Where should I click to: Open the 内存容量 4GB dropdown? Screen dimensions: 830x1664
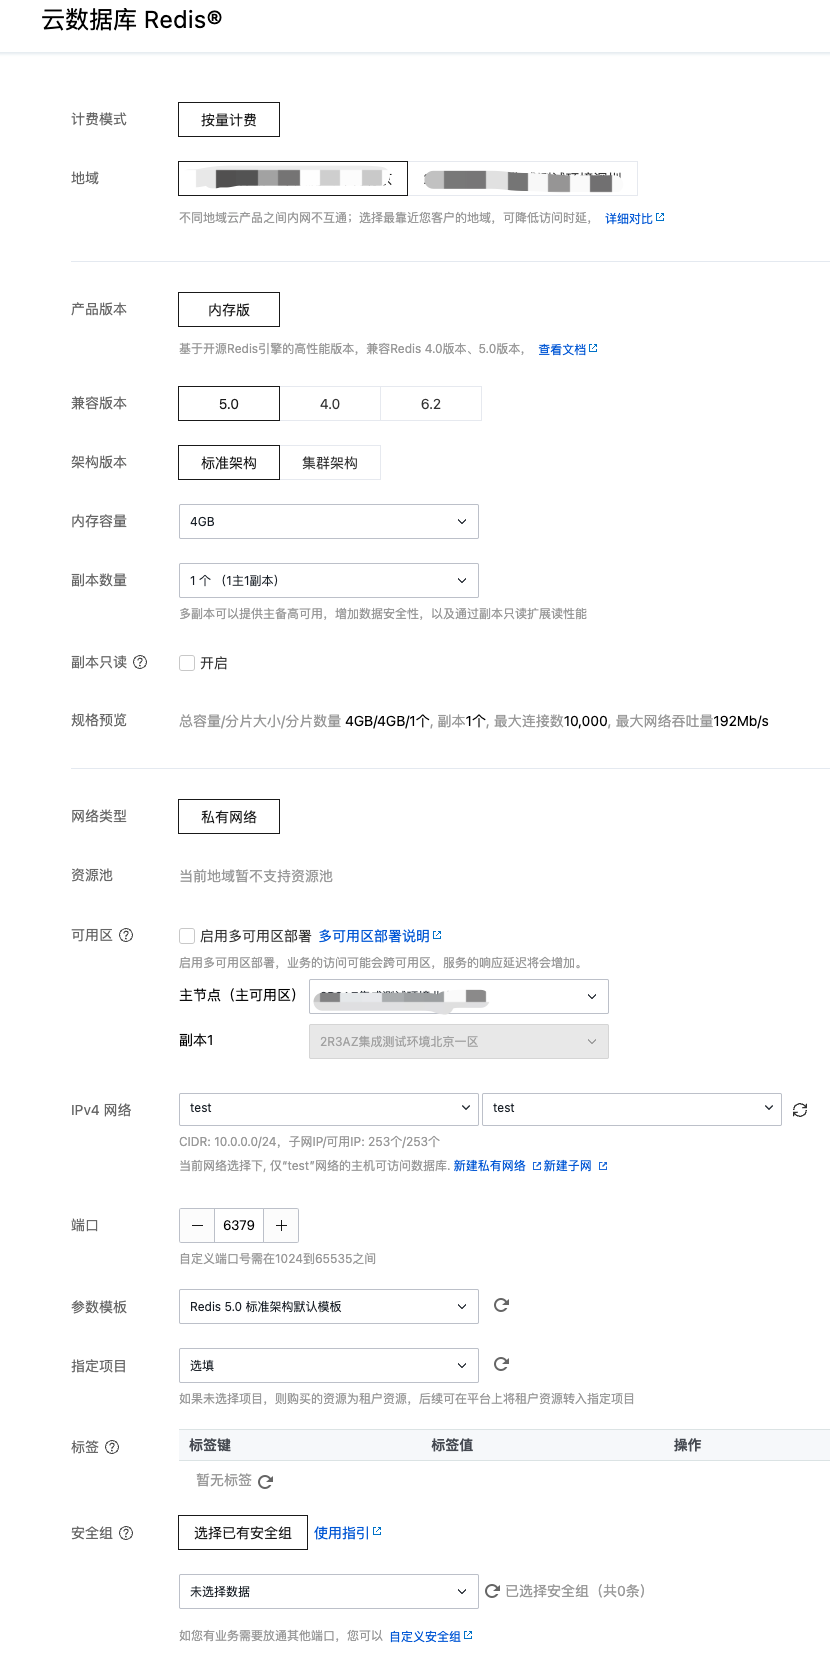(x=328, y=522)
